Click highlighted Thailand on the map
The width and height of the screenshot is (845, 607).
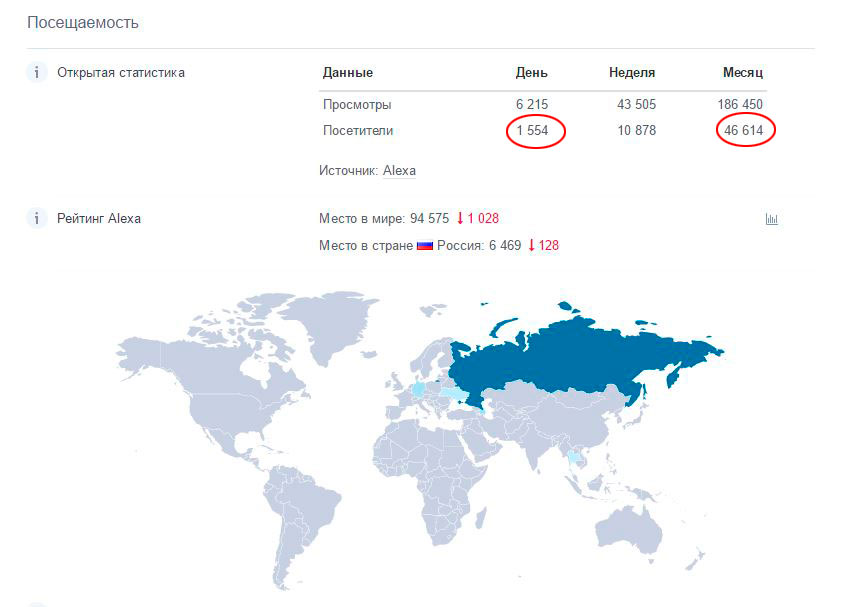click(574, 460)
